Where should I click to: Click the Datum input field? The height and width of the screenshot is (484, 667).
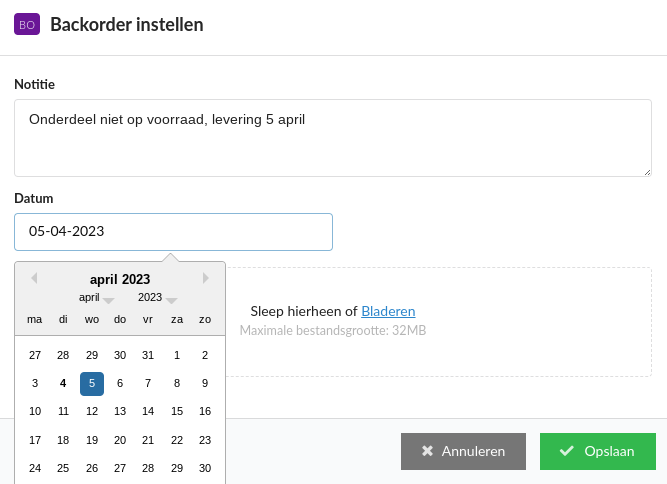pyautogui.click(x=173, y=232)
